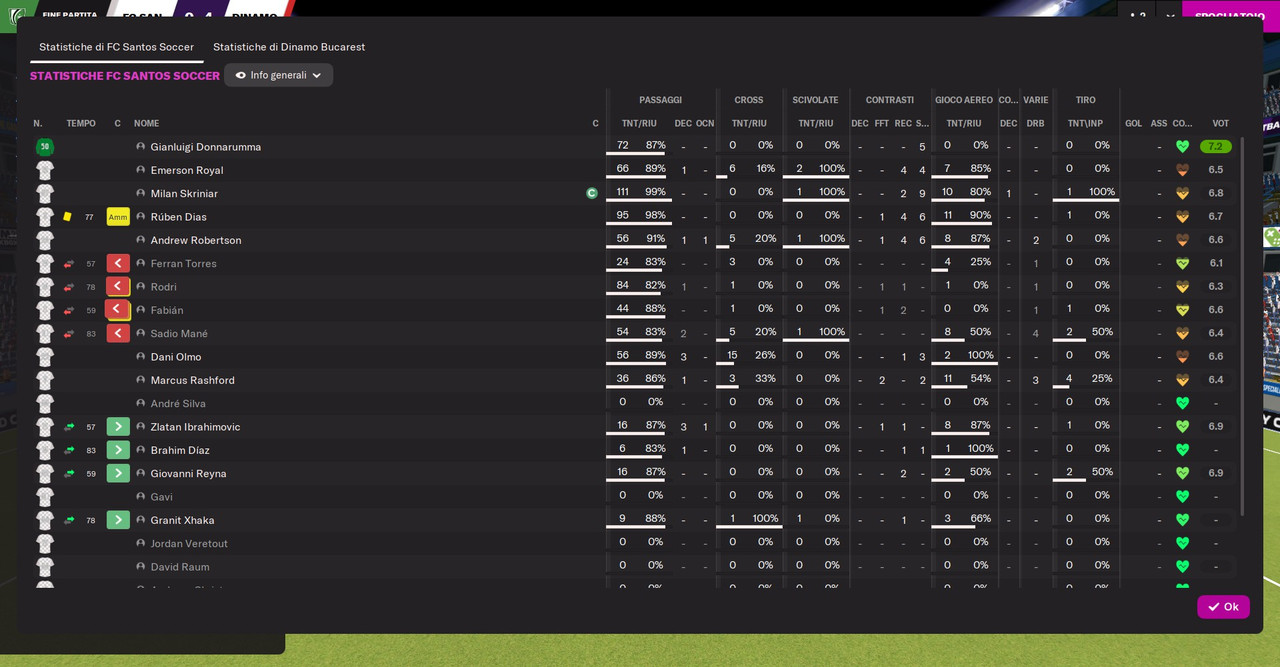Click the condition heart icon in Donnarumma's row
1280x667 pixels.
click(x=1183, y=147)
